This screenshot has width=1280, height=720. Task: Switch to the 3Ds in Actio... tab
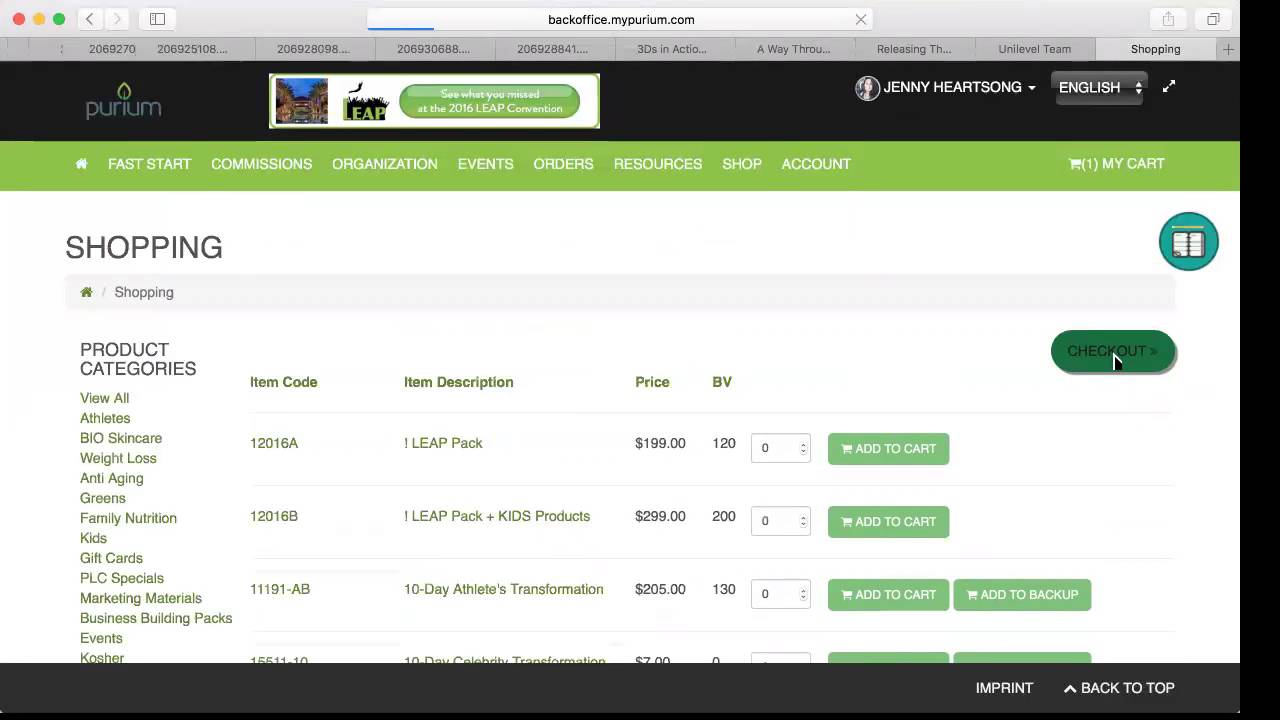pos(672,49)
